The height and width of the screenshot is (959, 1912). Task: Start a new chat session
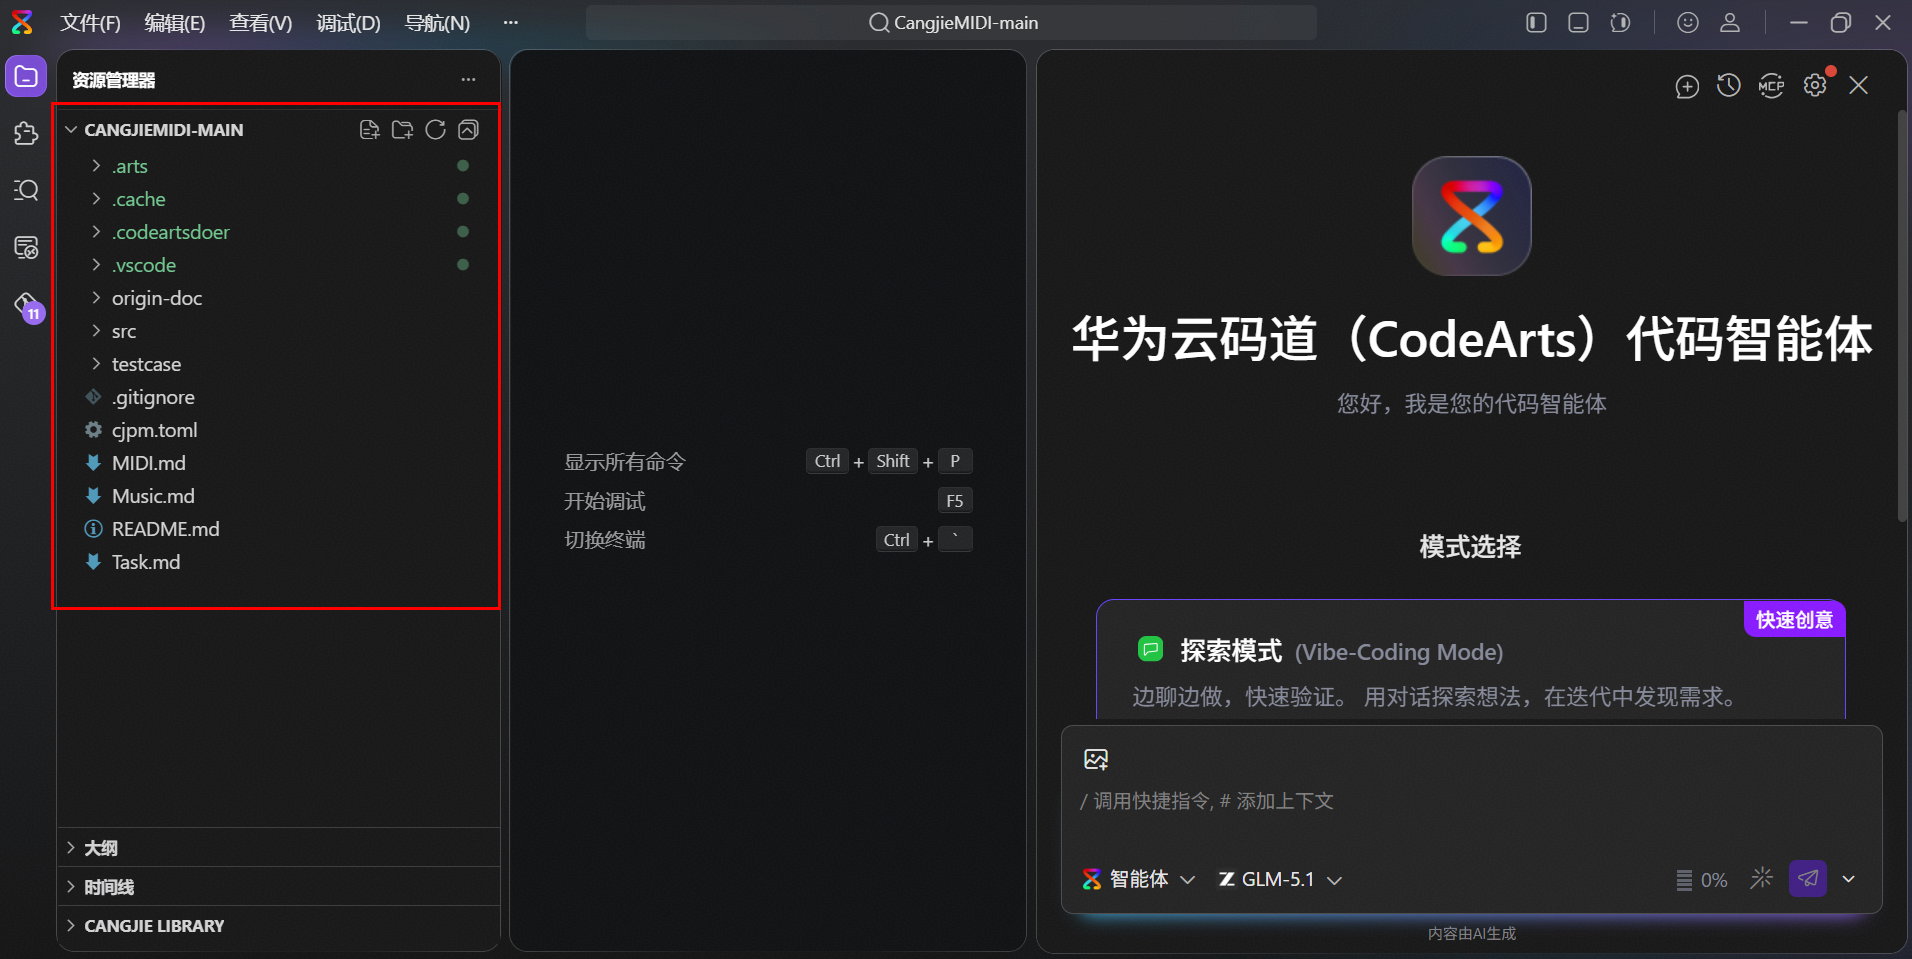[x=1687, y=86]
